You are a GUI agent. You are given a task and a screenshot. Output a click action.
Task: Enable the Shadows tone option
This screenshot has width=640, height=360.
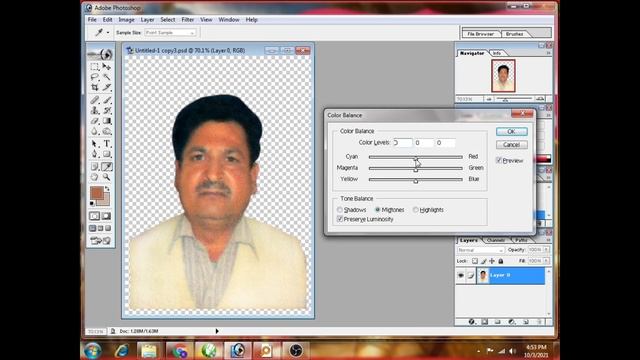tap(340, 210)
